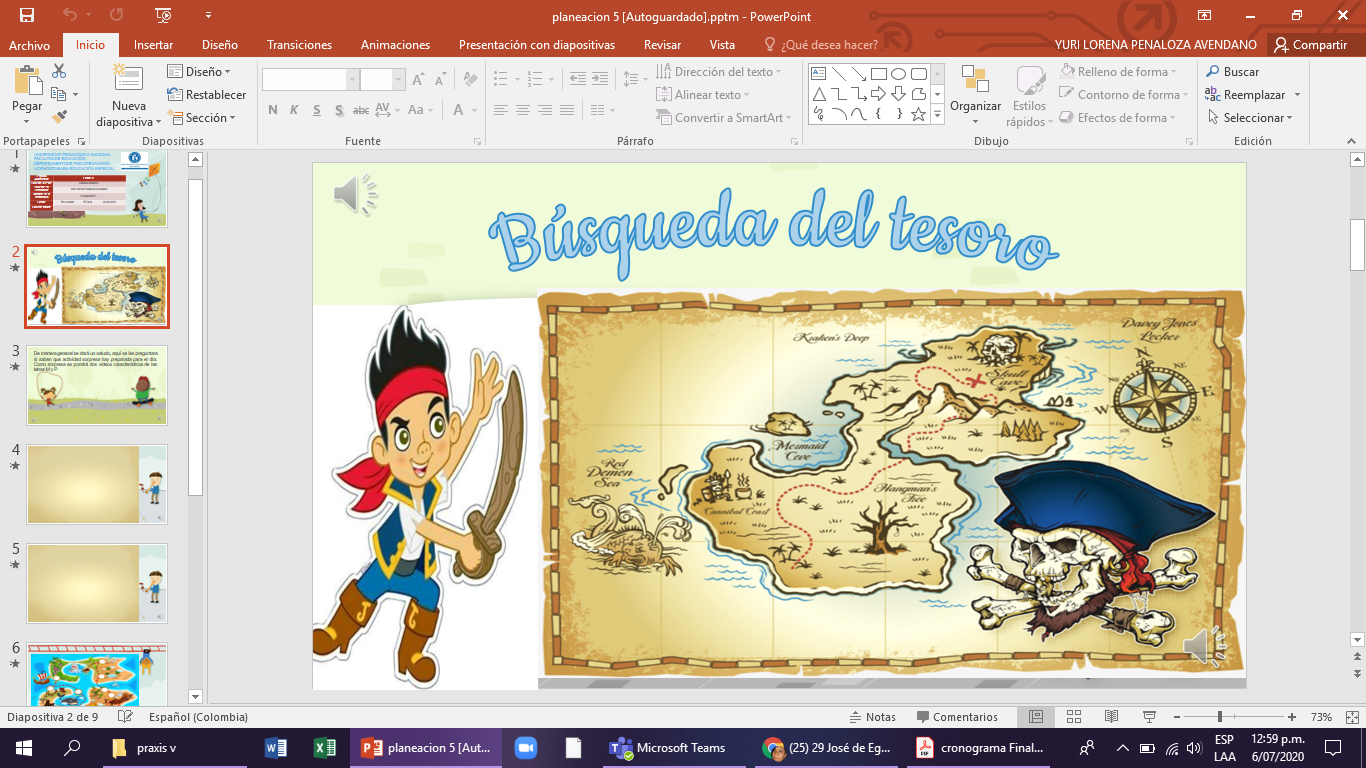Screen dimensions: 1366x768
Task: Expand the shapes gallery with the More arrow
Action: click(x=937, y=115)
